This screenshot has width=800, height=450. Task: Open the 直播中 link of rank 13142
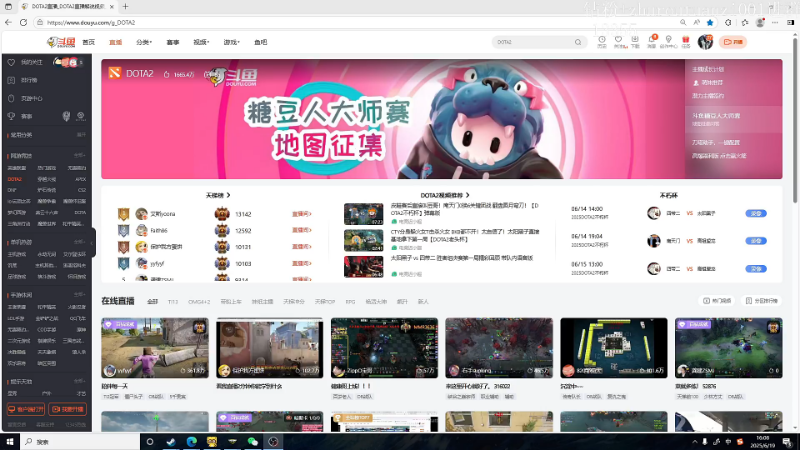(x=301, y=214)
